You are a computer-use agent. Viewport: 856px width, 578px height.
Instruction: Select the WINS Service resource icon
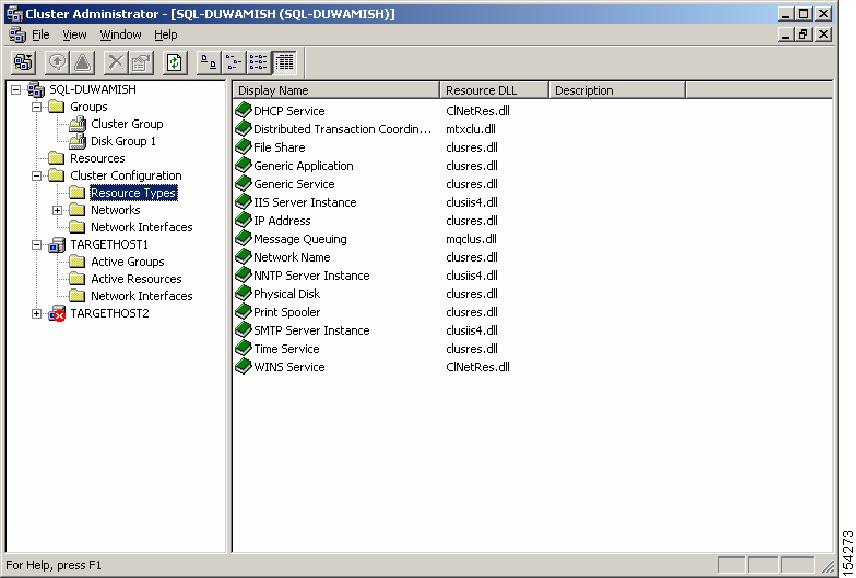243,366
